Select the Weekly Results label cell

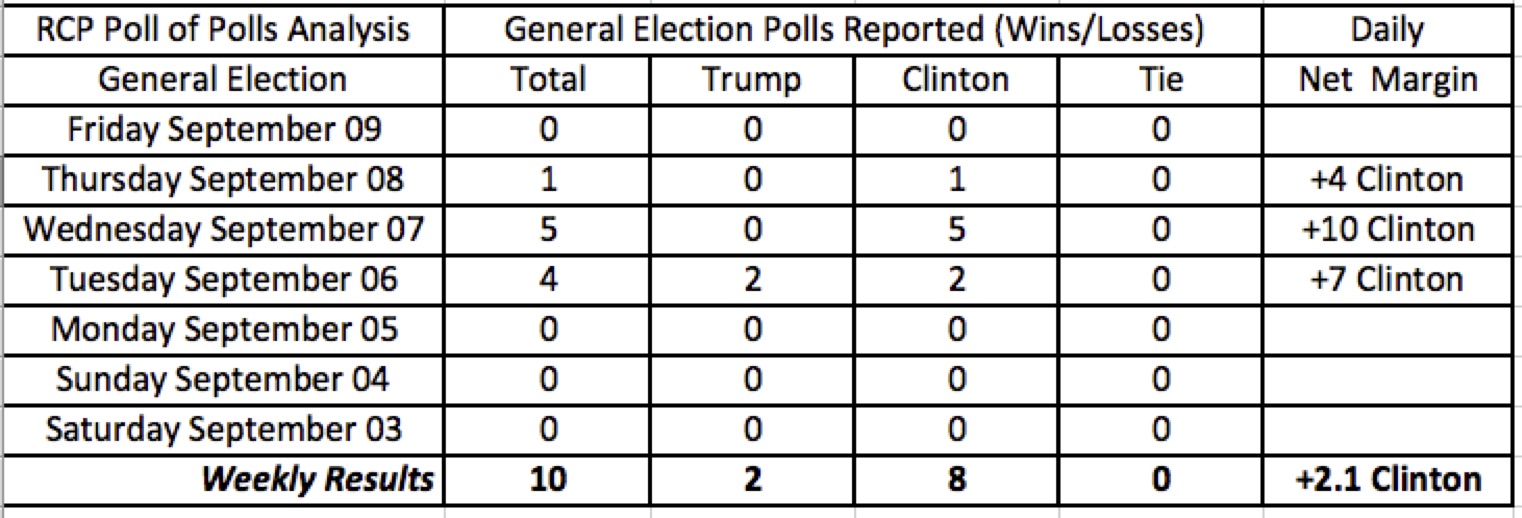[x=318, y=480]
